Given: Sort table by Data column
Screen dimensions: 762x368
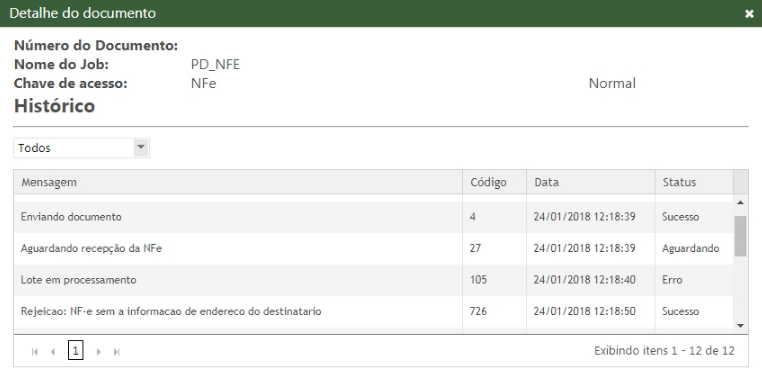Looking at the screenshot, I should pos(590,182).
